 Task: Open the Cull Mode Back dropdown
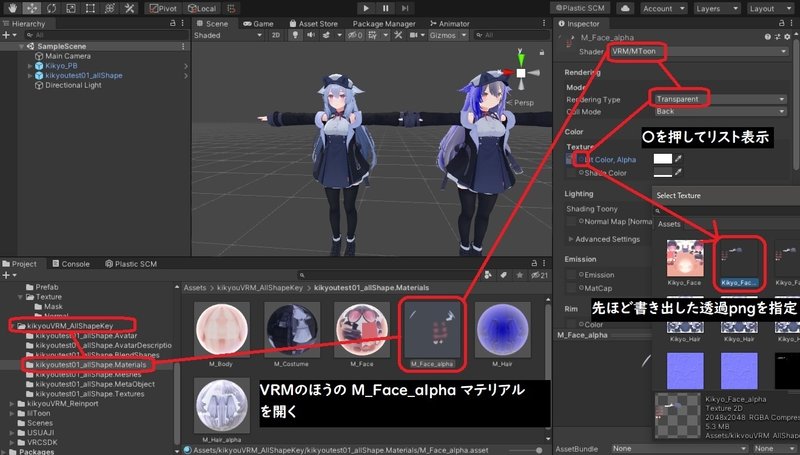[x=720, y=111]
